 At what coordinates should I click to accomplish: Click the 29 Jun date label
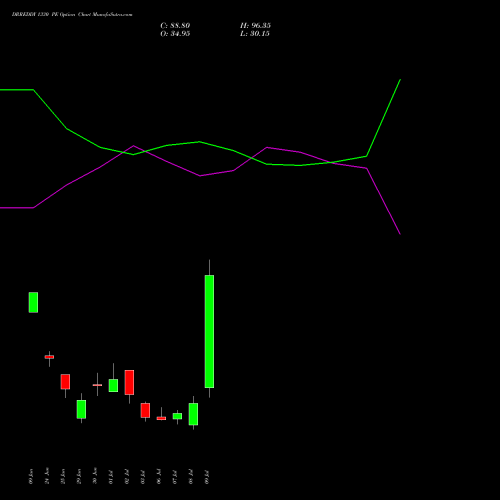pos(79,476)
